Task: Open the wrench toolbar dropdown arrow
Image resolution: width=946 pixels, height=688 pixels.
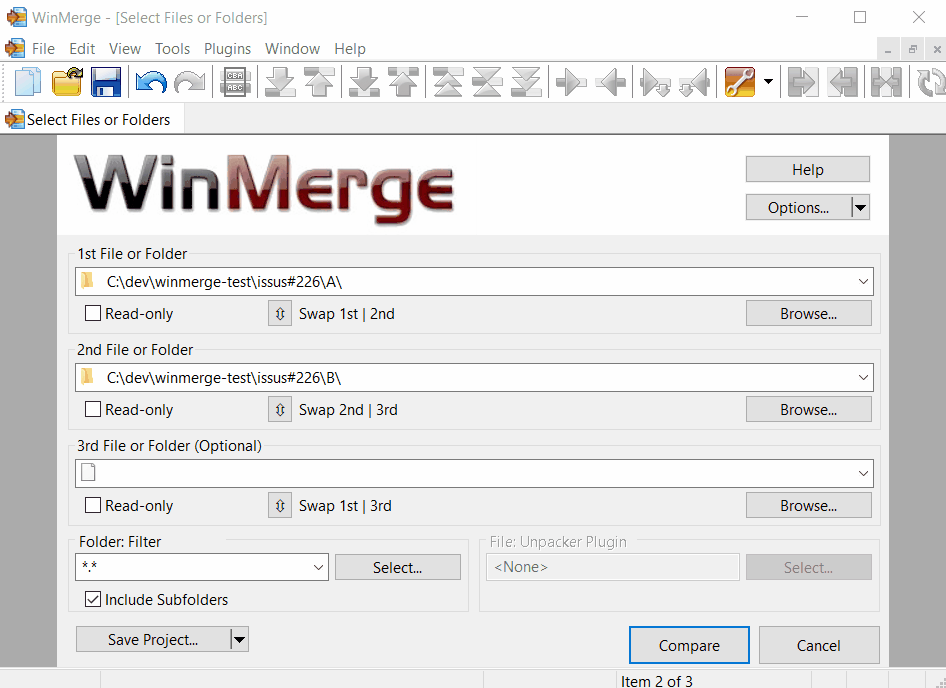Action: click(768, 81)
